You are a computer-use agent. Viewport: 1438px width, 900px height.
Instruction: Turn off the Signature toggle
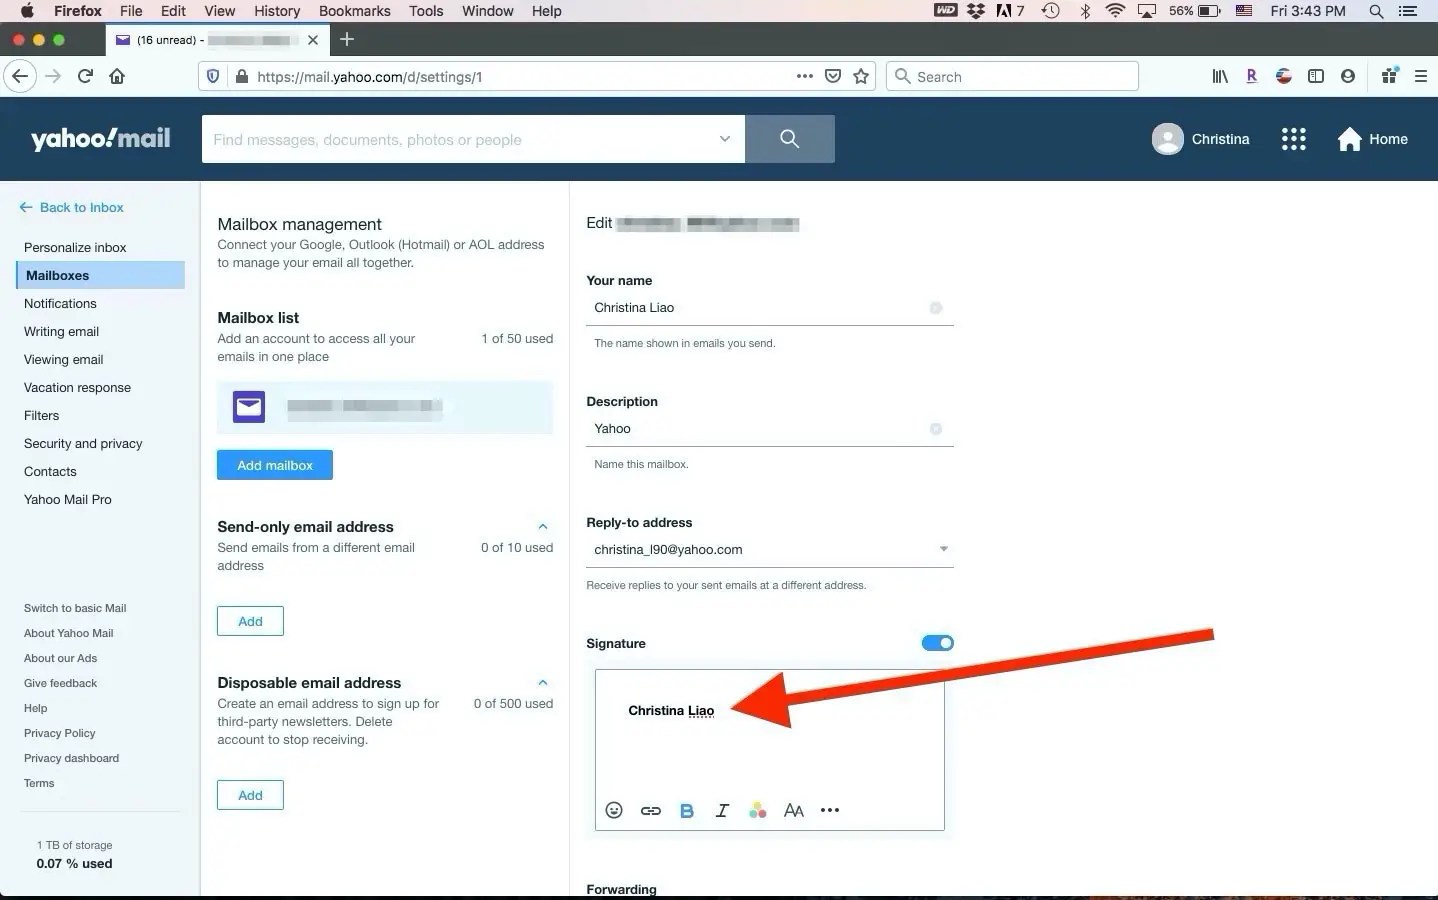(x=937, y=643)
